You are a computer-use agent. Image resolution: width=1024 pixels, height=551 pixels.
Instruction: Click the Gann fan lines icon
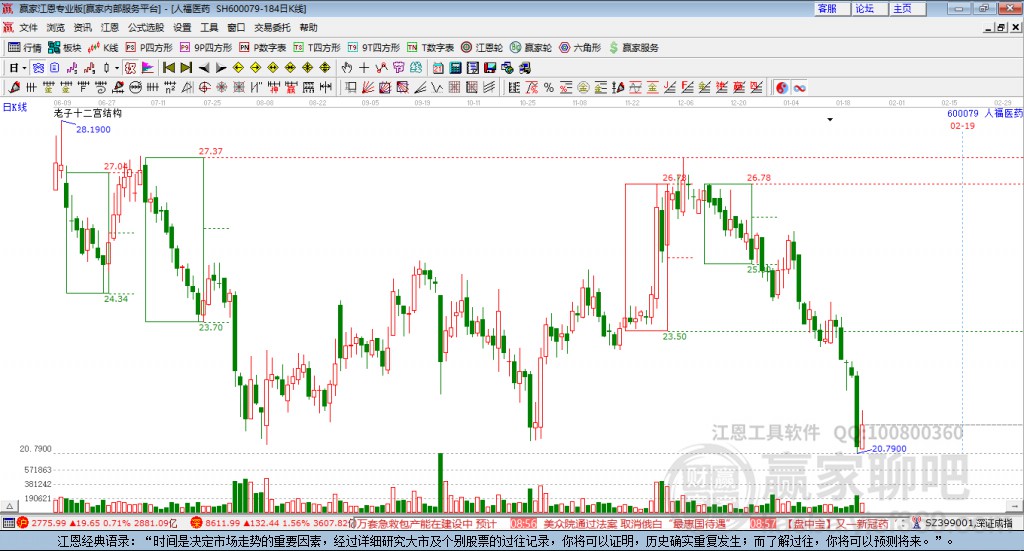[368, 87]
